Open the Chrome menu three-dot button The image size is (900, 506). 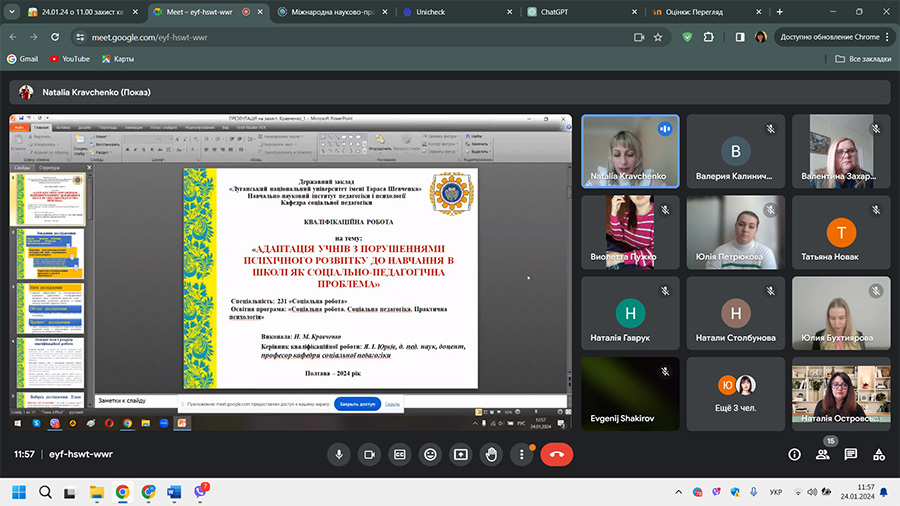(x=889, y=37)
